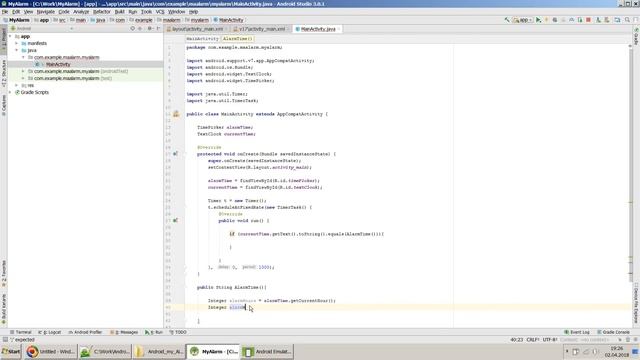The height and width of the screenshot is (360, 640).
Task: Click the Search Everywhere magnifier icon
Action: 627,20
